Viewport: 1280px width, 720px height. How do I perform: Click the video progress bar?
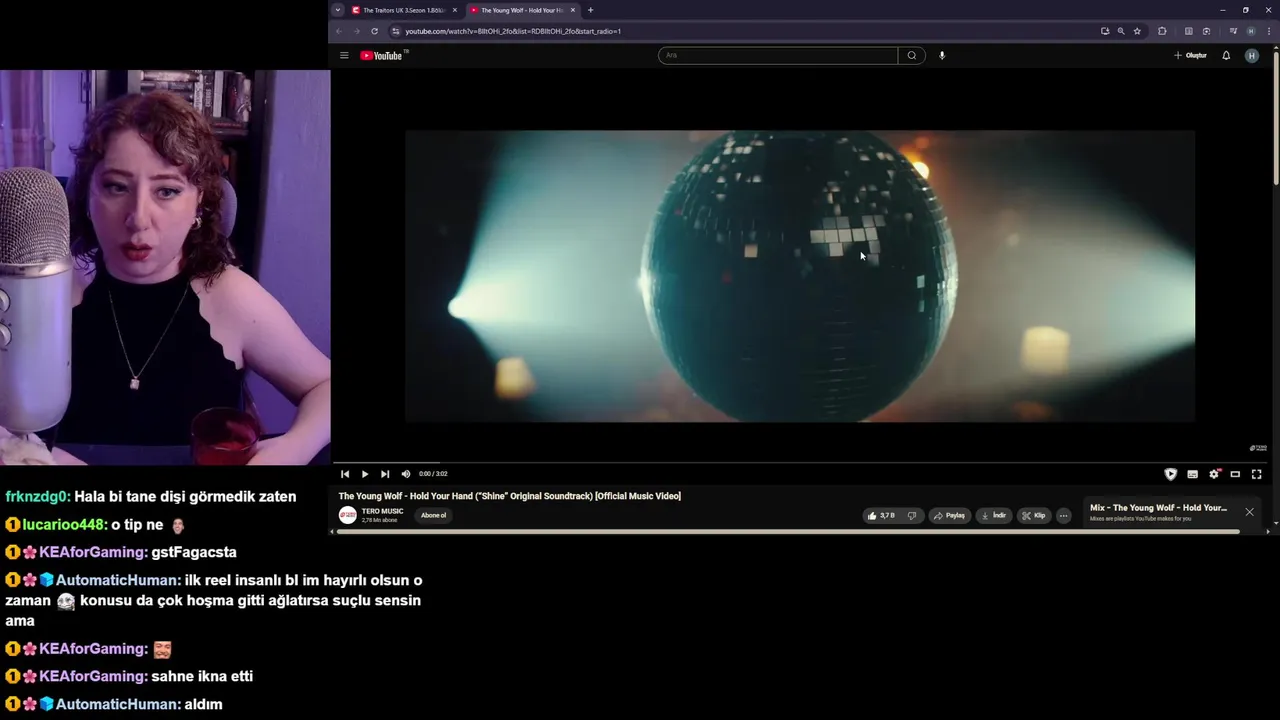pos(800,463)
